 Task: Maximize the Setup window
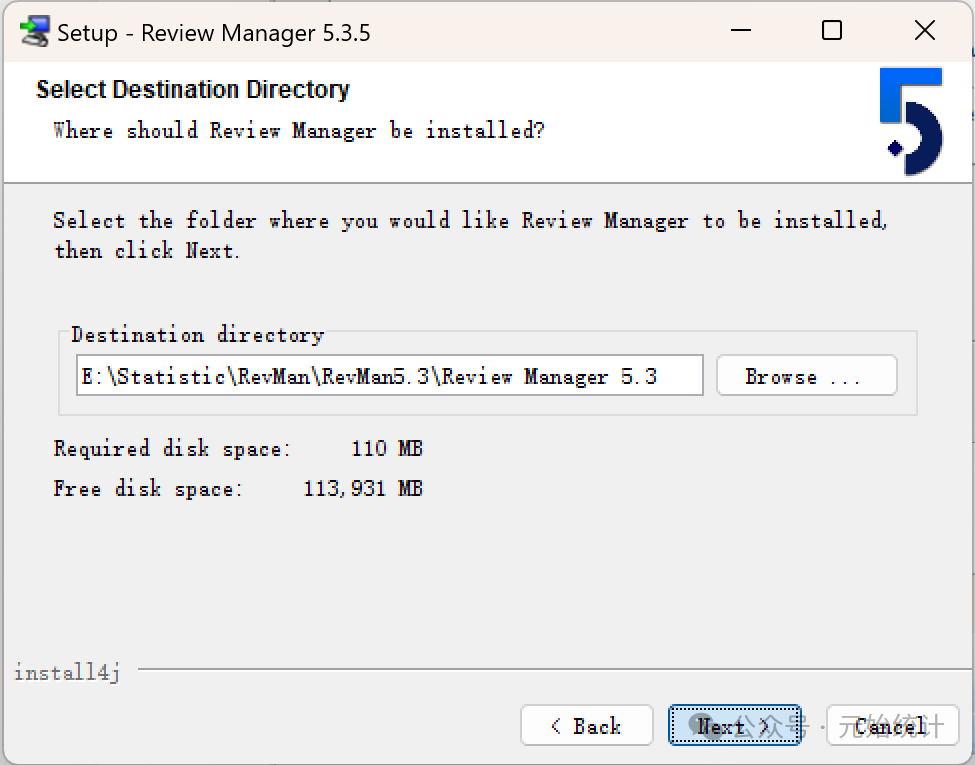point(832,31)
